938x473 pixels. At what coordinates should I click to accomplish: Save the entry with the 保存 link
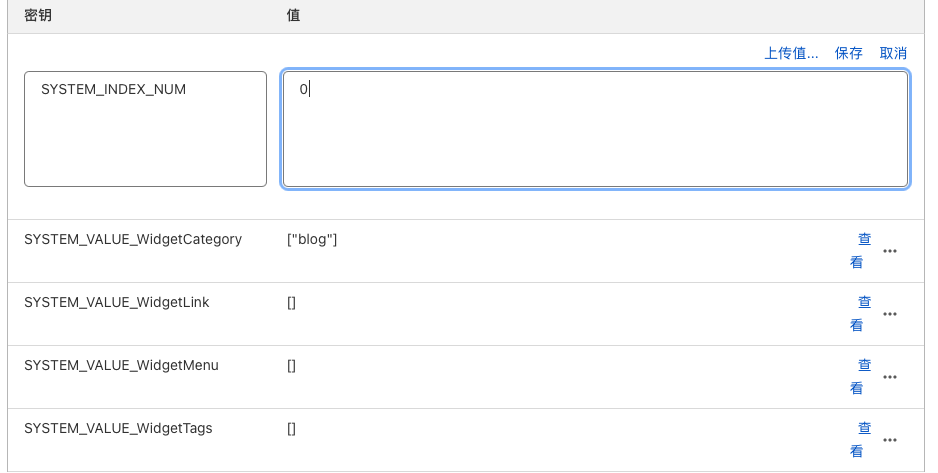point(849,53)
